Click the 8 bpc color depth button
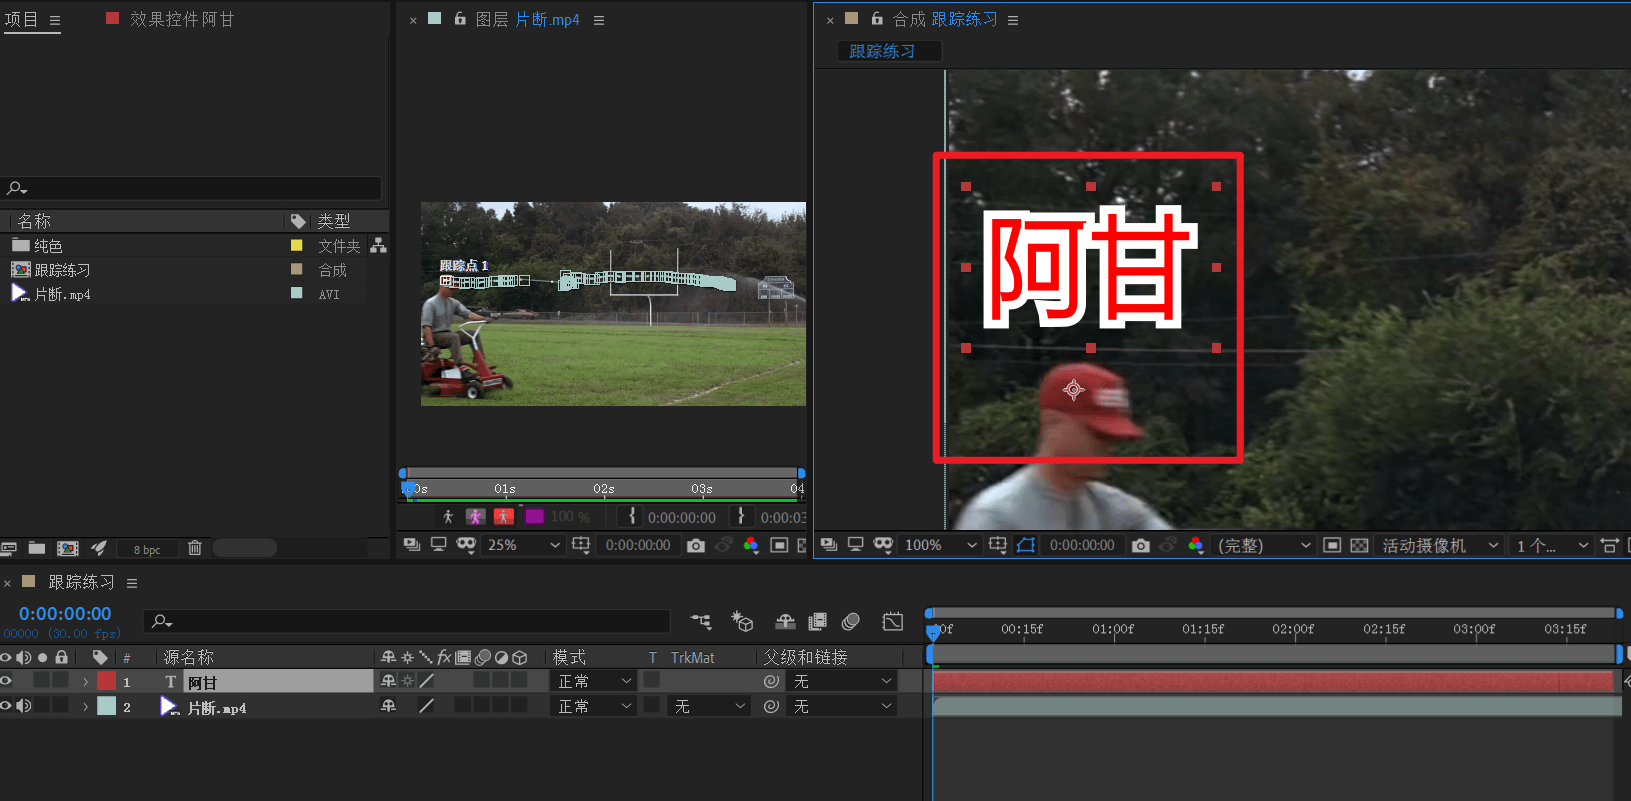Screen dimensions: 1631x801 [x=147, y=549]
